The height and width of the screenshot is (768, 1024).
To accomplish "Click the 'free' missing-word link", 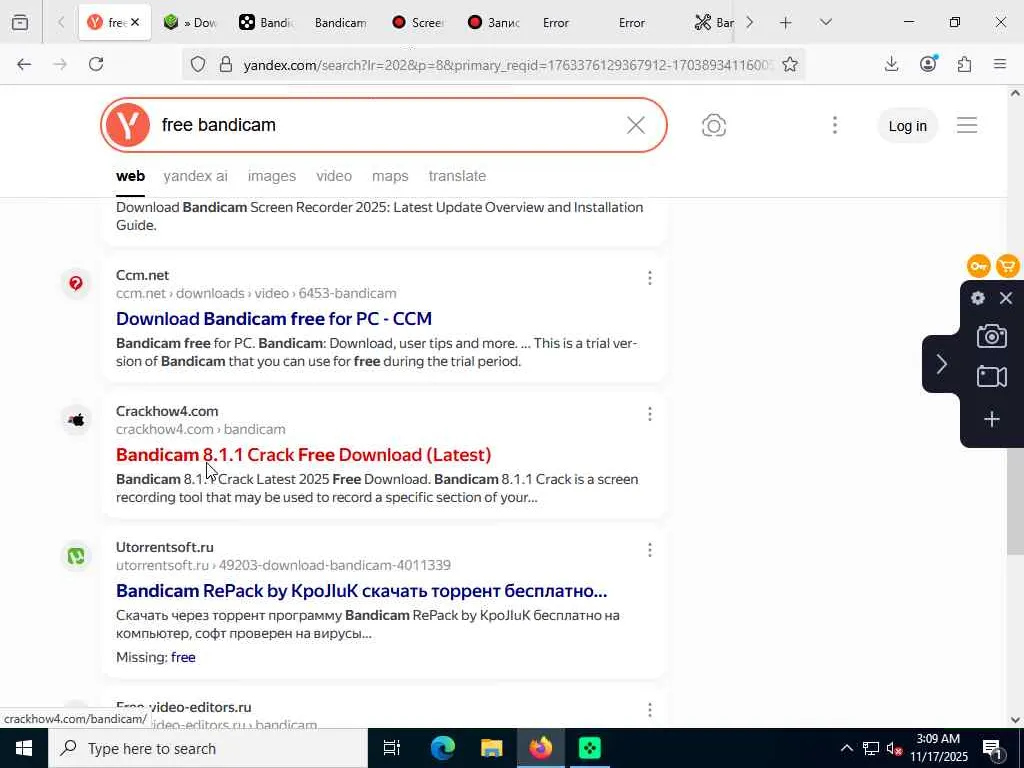I will coord(183,658).
